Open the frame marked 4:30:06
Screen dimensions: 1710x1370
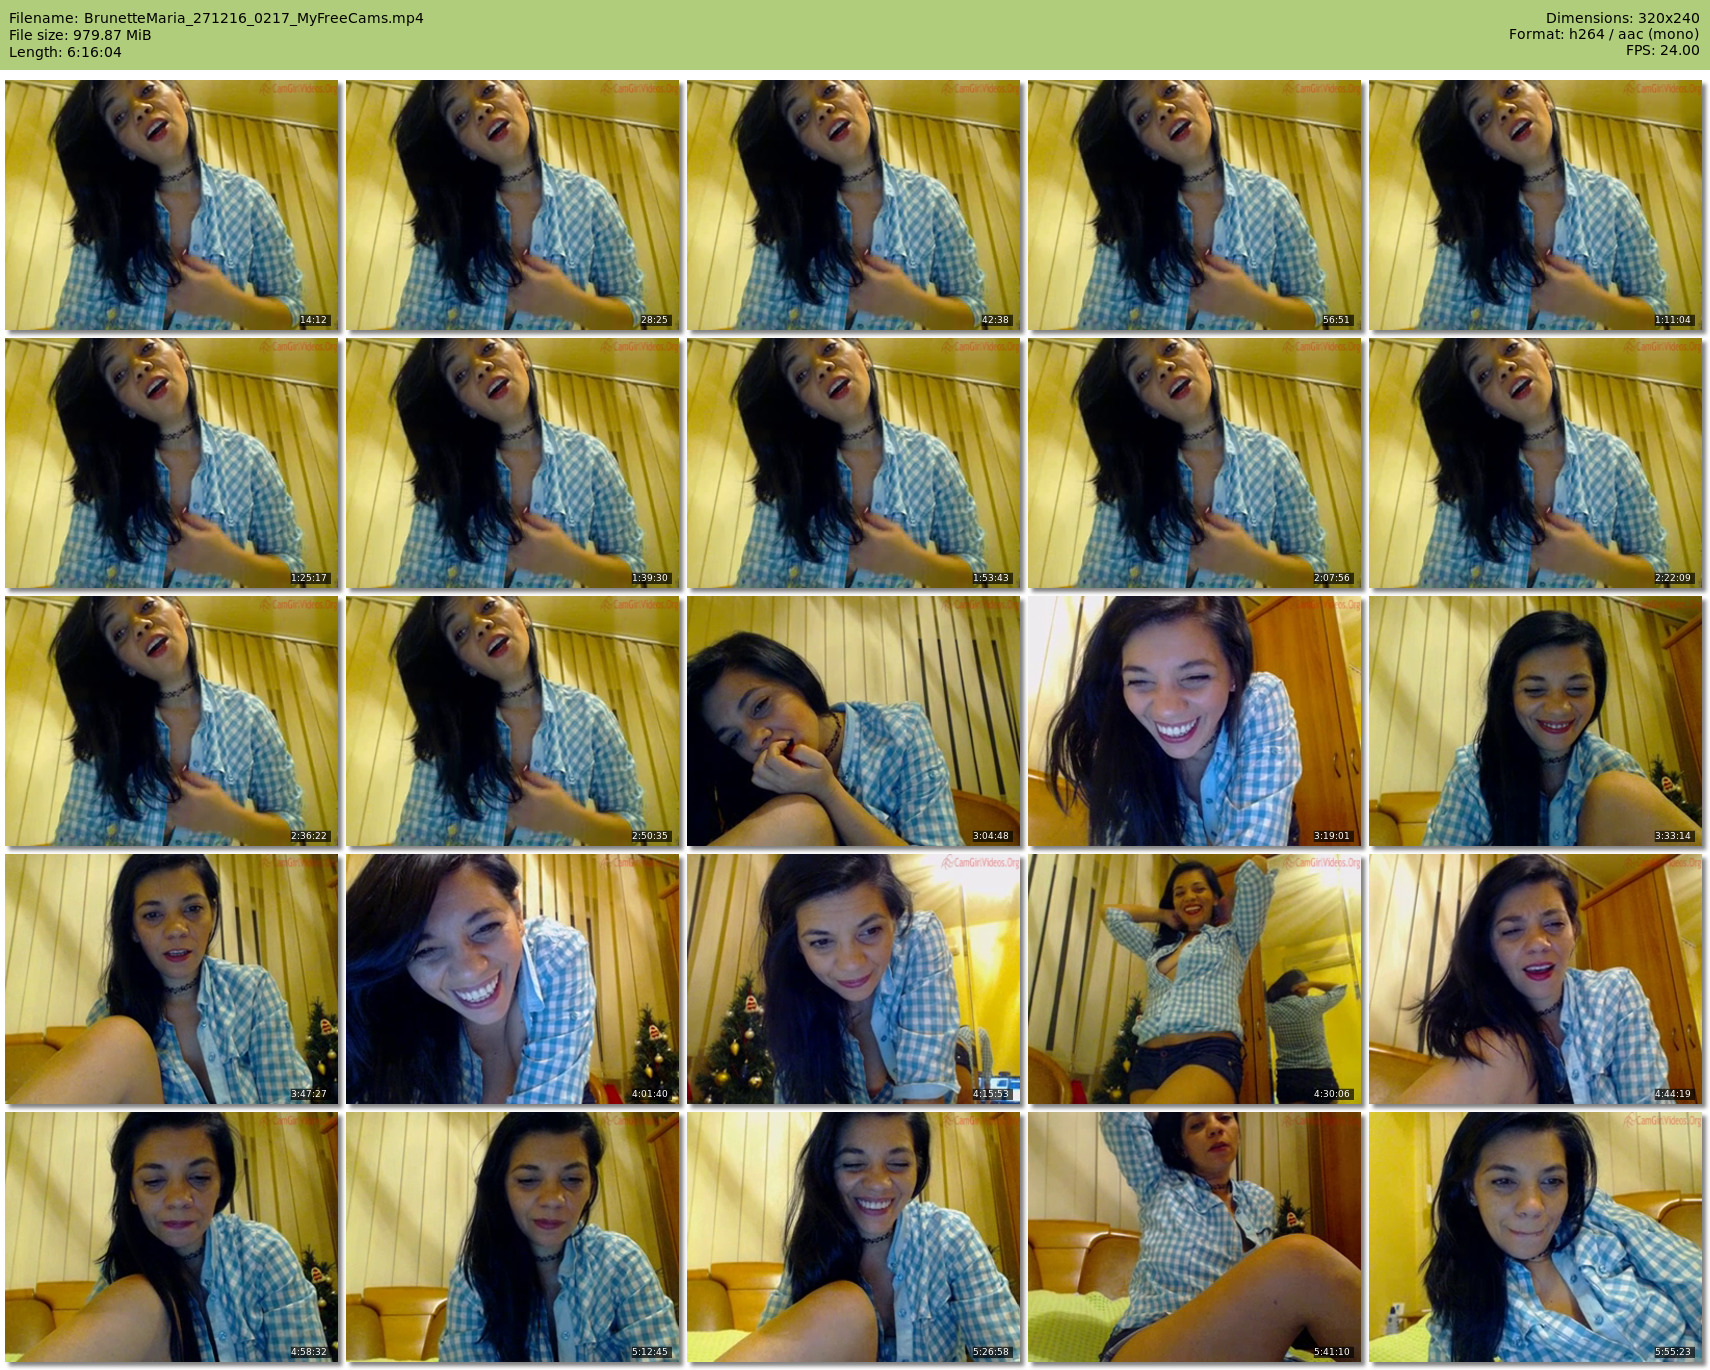tap(1194, 979)
